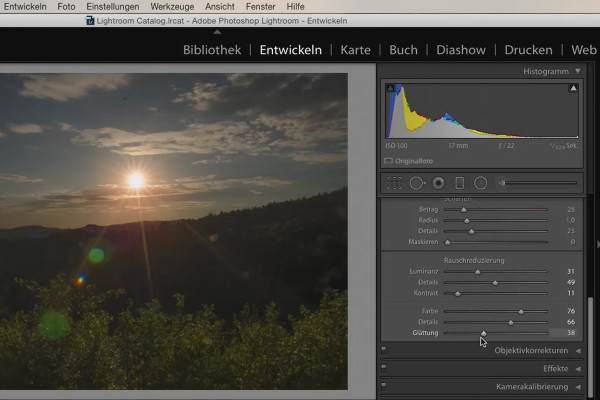Switch to the Entwickeln module
Image resolution: width=600 pixels, height=400 pixels.
[x=290, y=50]
